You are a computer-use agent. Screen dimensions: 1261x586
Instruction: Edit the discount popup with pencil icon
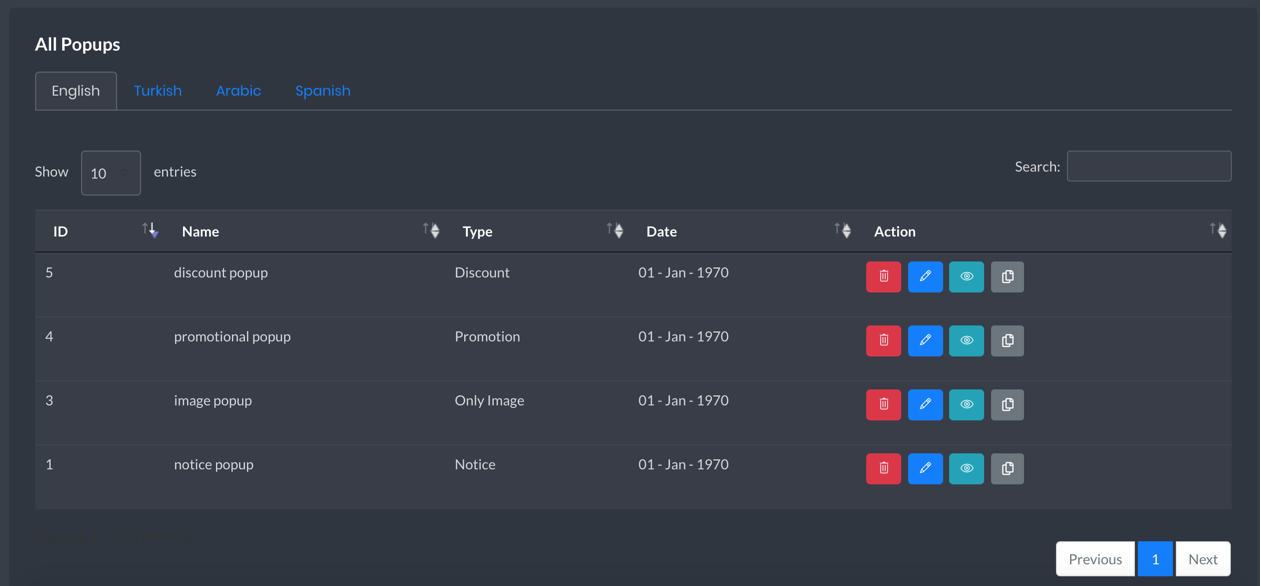coord(925,277)
